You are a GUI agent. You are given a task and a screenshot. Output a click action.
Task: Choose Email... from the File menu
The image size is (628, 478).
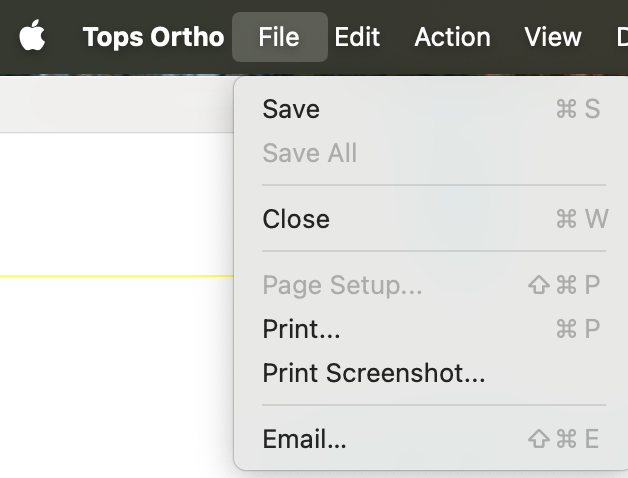tap(304, 439)
